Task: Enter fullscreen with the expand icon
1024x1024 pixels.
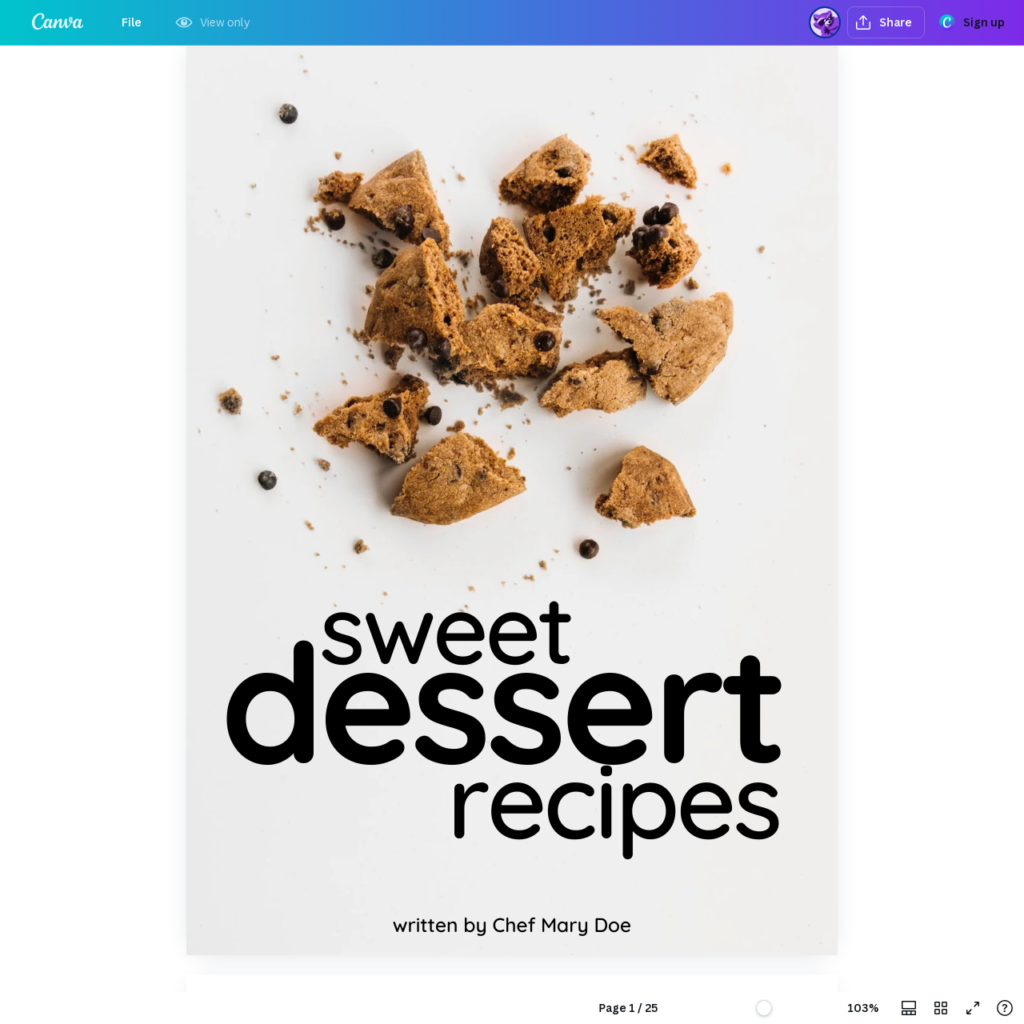Action: [x=972, y=1008]
